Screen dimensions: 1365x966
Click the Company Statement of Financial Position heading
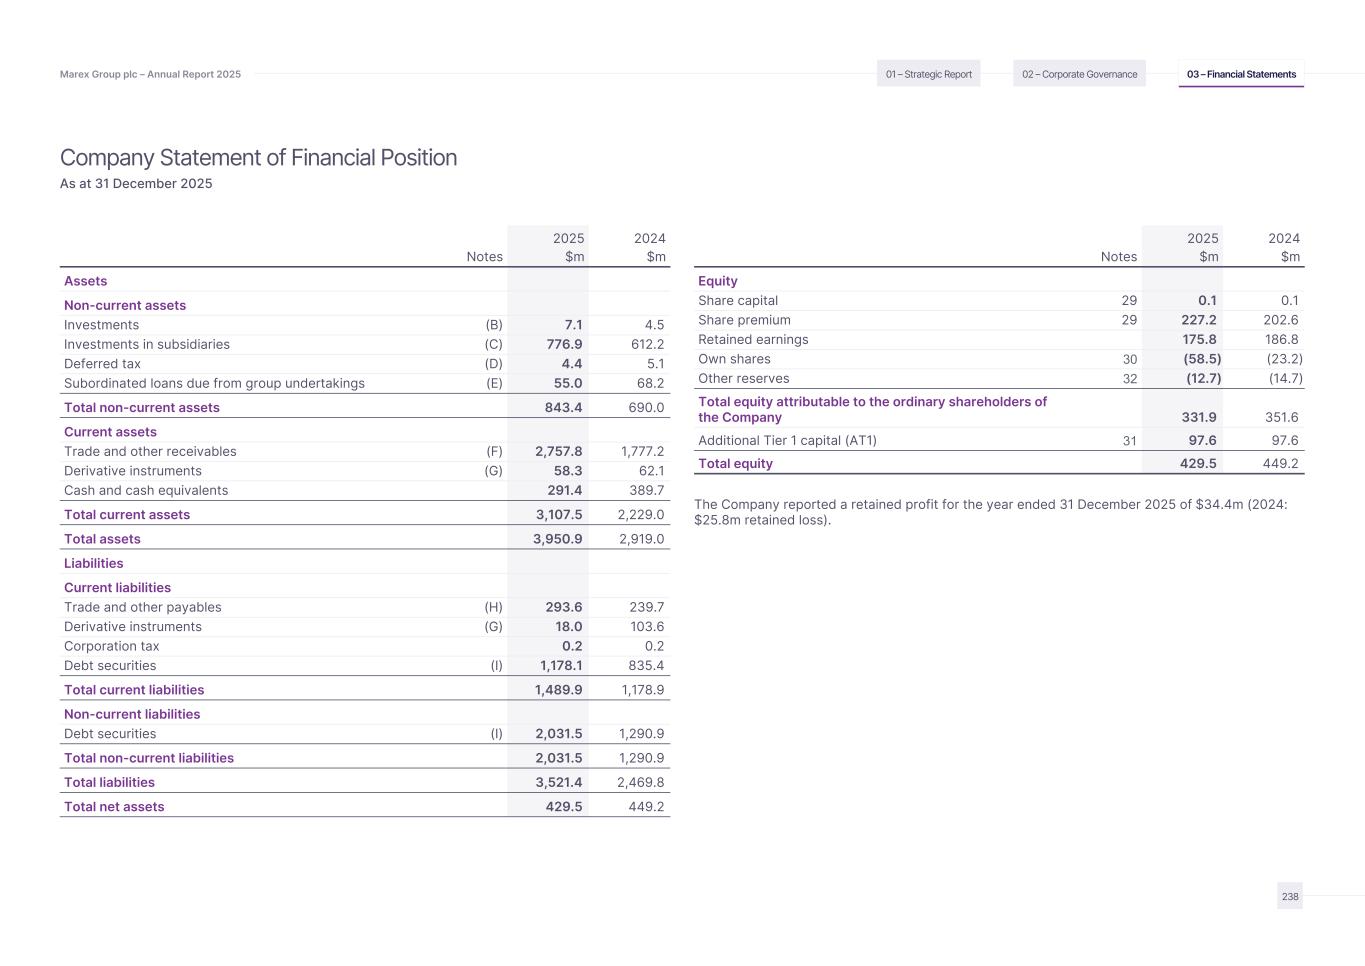pos(258,158)
